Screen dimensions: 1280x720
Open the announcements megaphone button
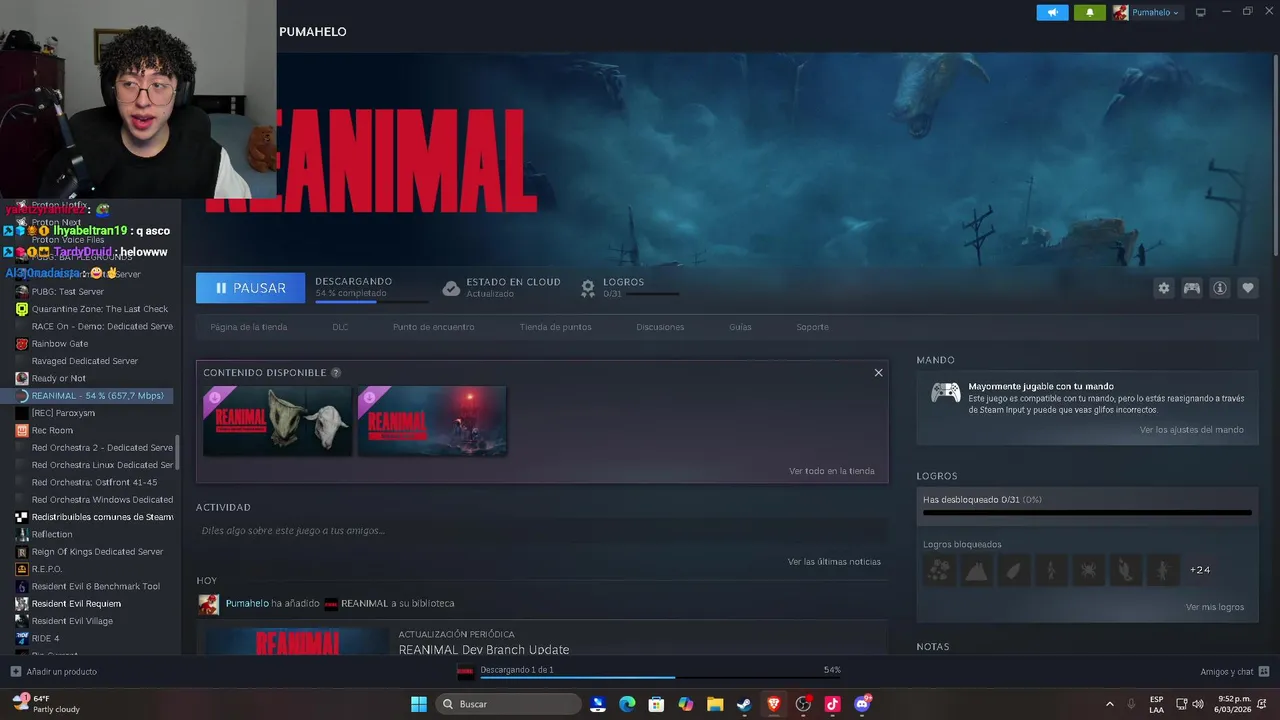click(x=1052, y=12)
